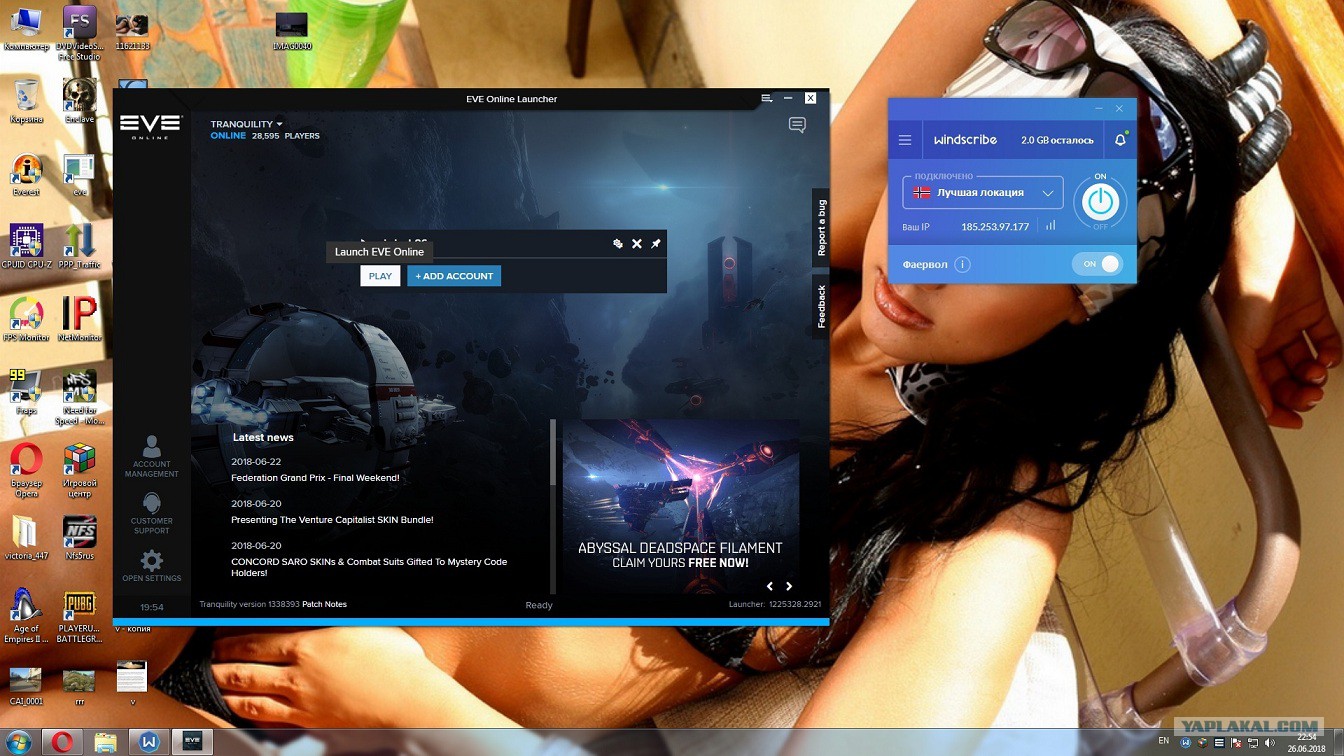The image size is (1344, 756).
Task: Turn off the Windscribe VPN power button
Action: [x=1100, y=203]
